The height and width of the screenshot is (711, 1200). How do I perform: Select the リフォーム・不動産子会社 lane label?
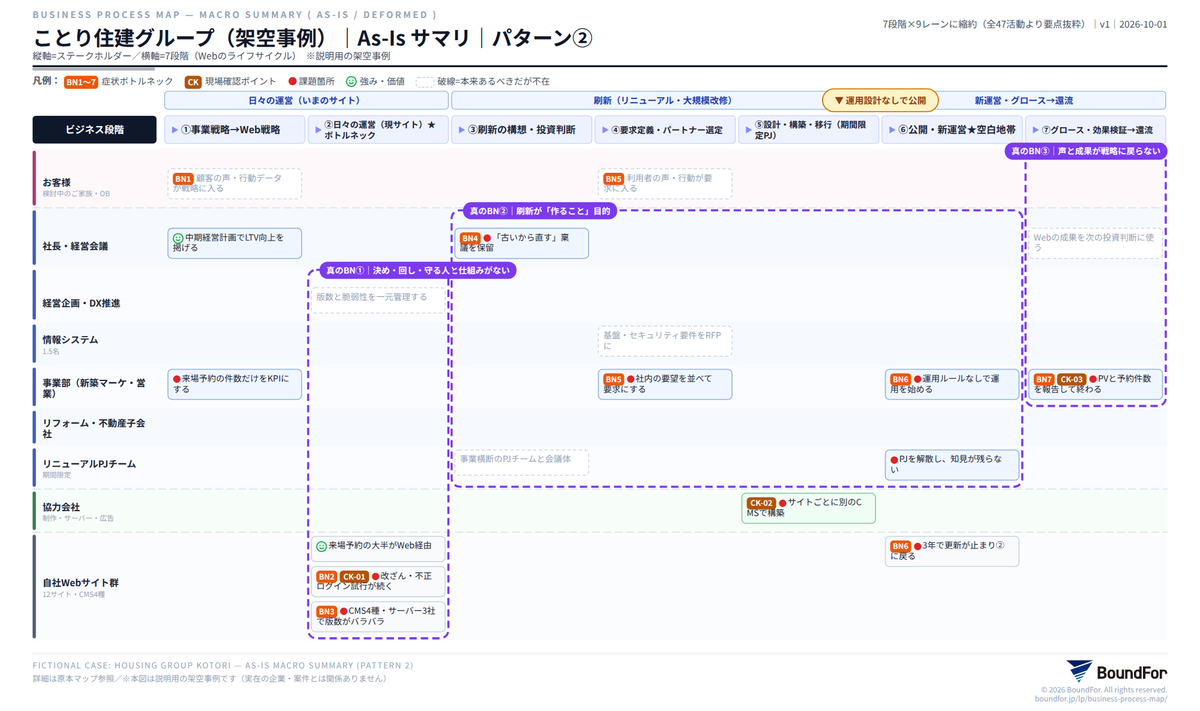pyautogui.click(x=94, y=429)
